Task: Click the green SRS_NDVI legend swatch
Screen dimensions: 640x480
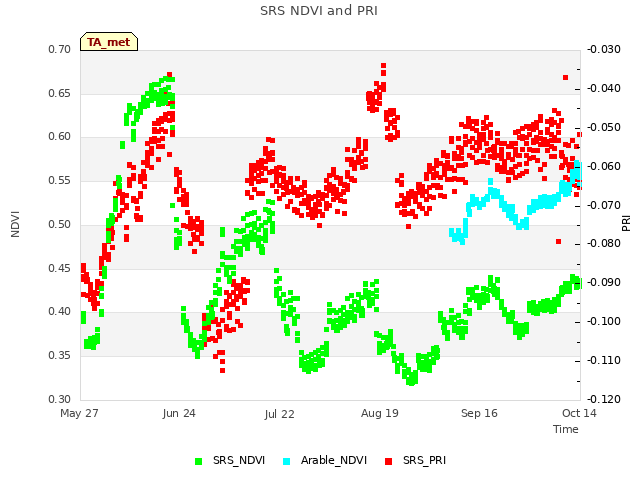Action: click(x=199, y=461)
